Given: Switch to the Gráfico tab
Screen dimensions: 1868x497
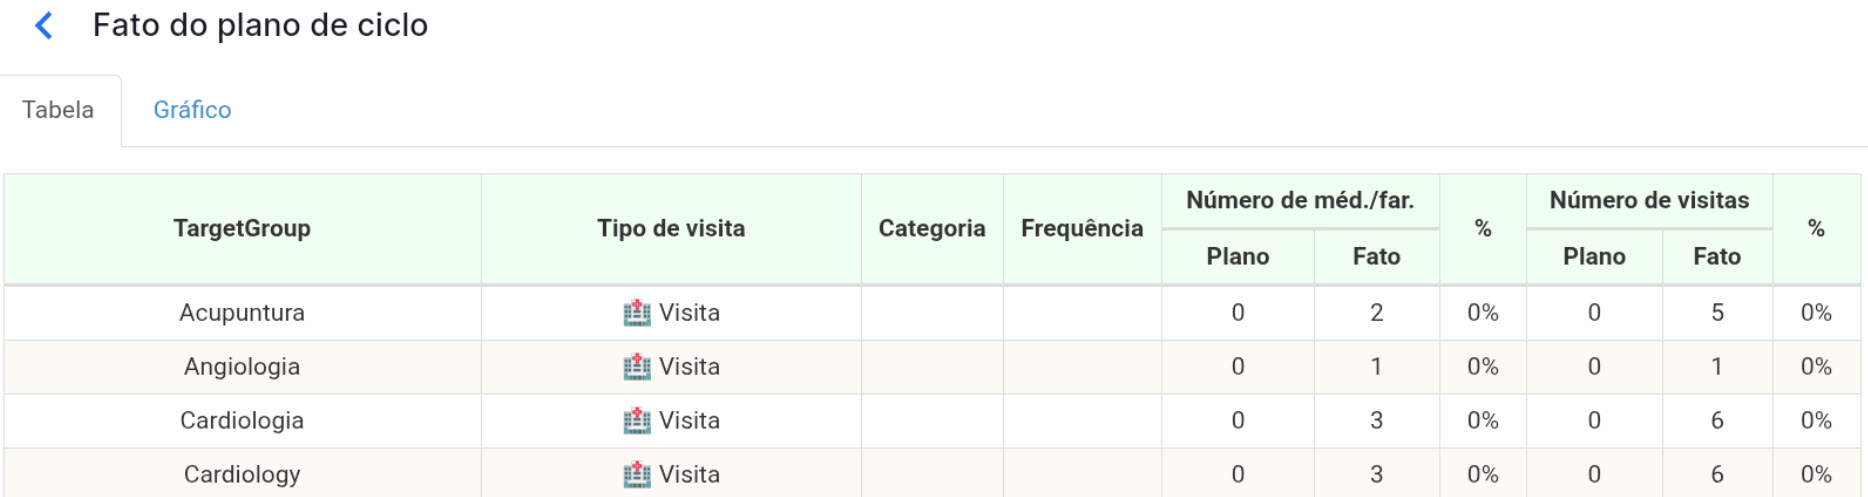Looking at the screenshot, I should pyautogui.click(x=192, y=110).
